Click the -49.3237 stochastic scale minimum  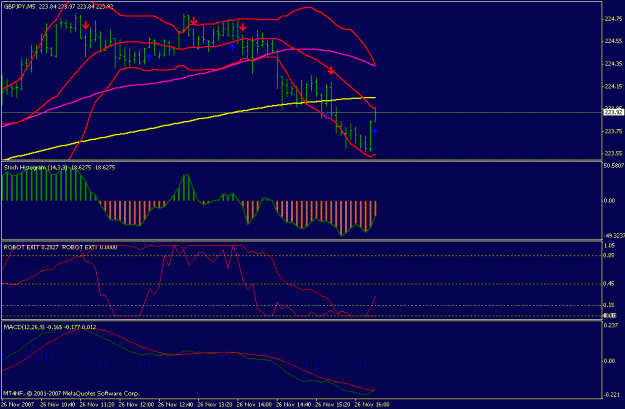point(614,236)
